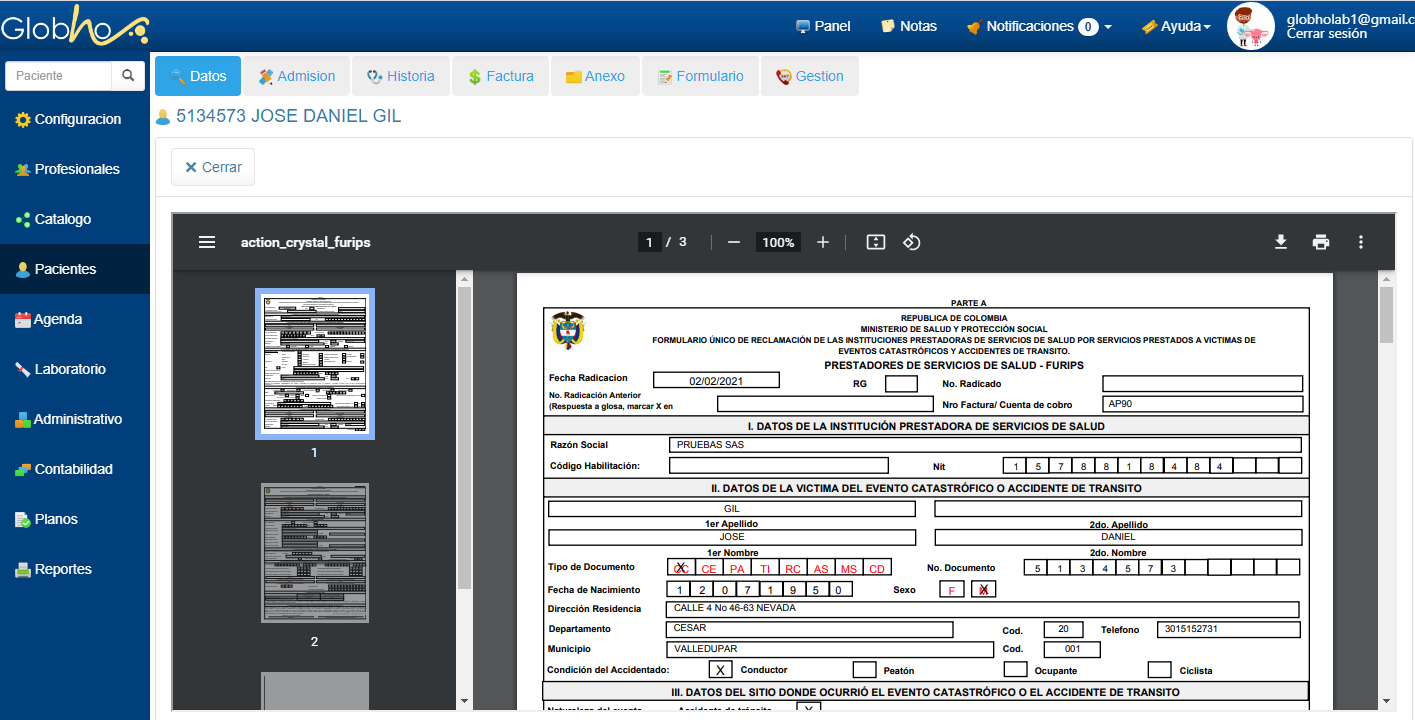The width and height of the screenshot is (1415, 720).
Task: Open the Factura tab
Action: tap(500, 76)
